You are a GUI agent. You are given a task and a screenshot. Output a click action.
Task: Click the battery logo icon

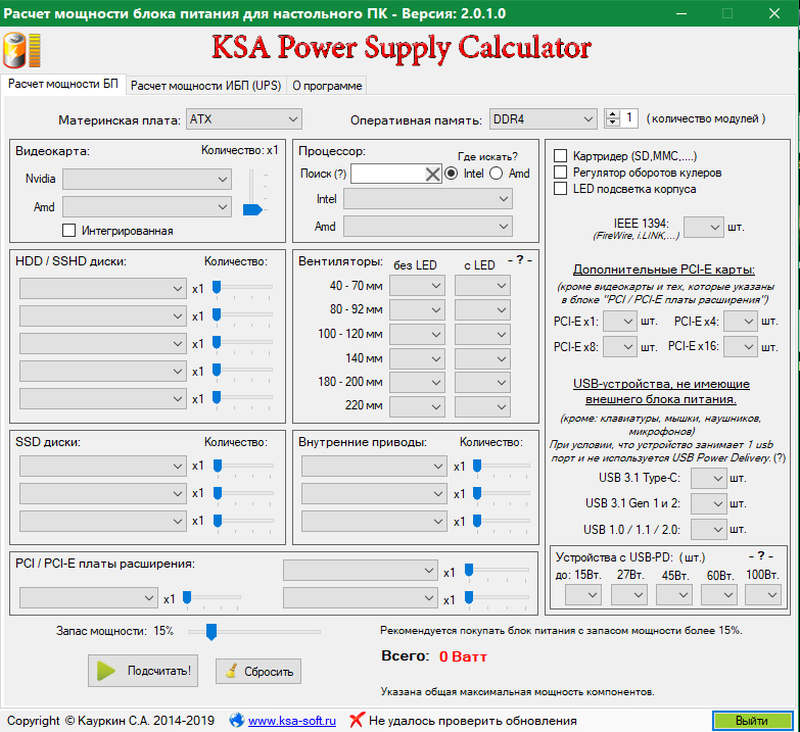point(22,50)
